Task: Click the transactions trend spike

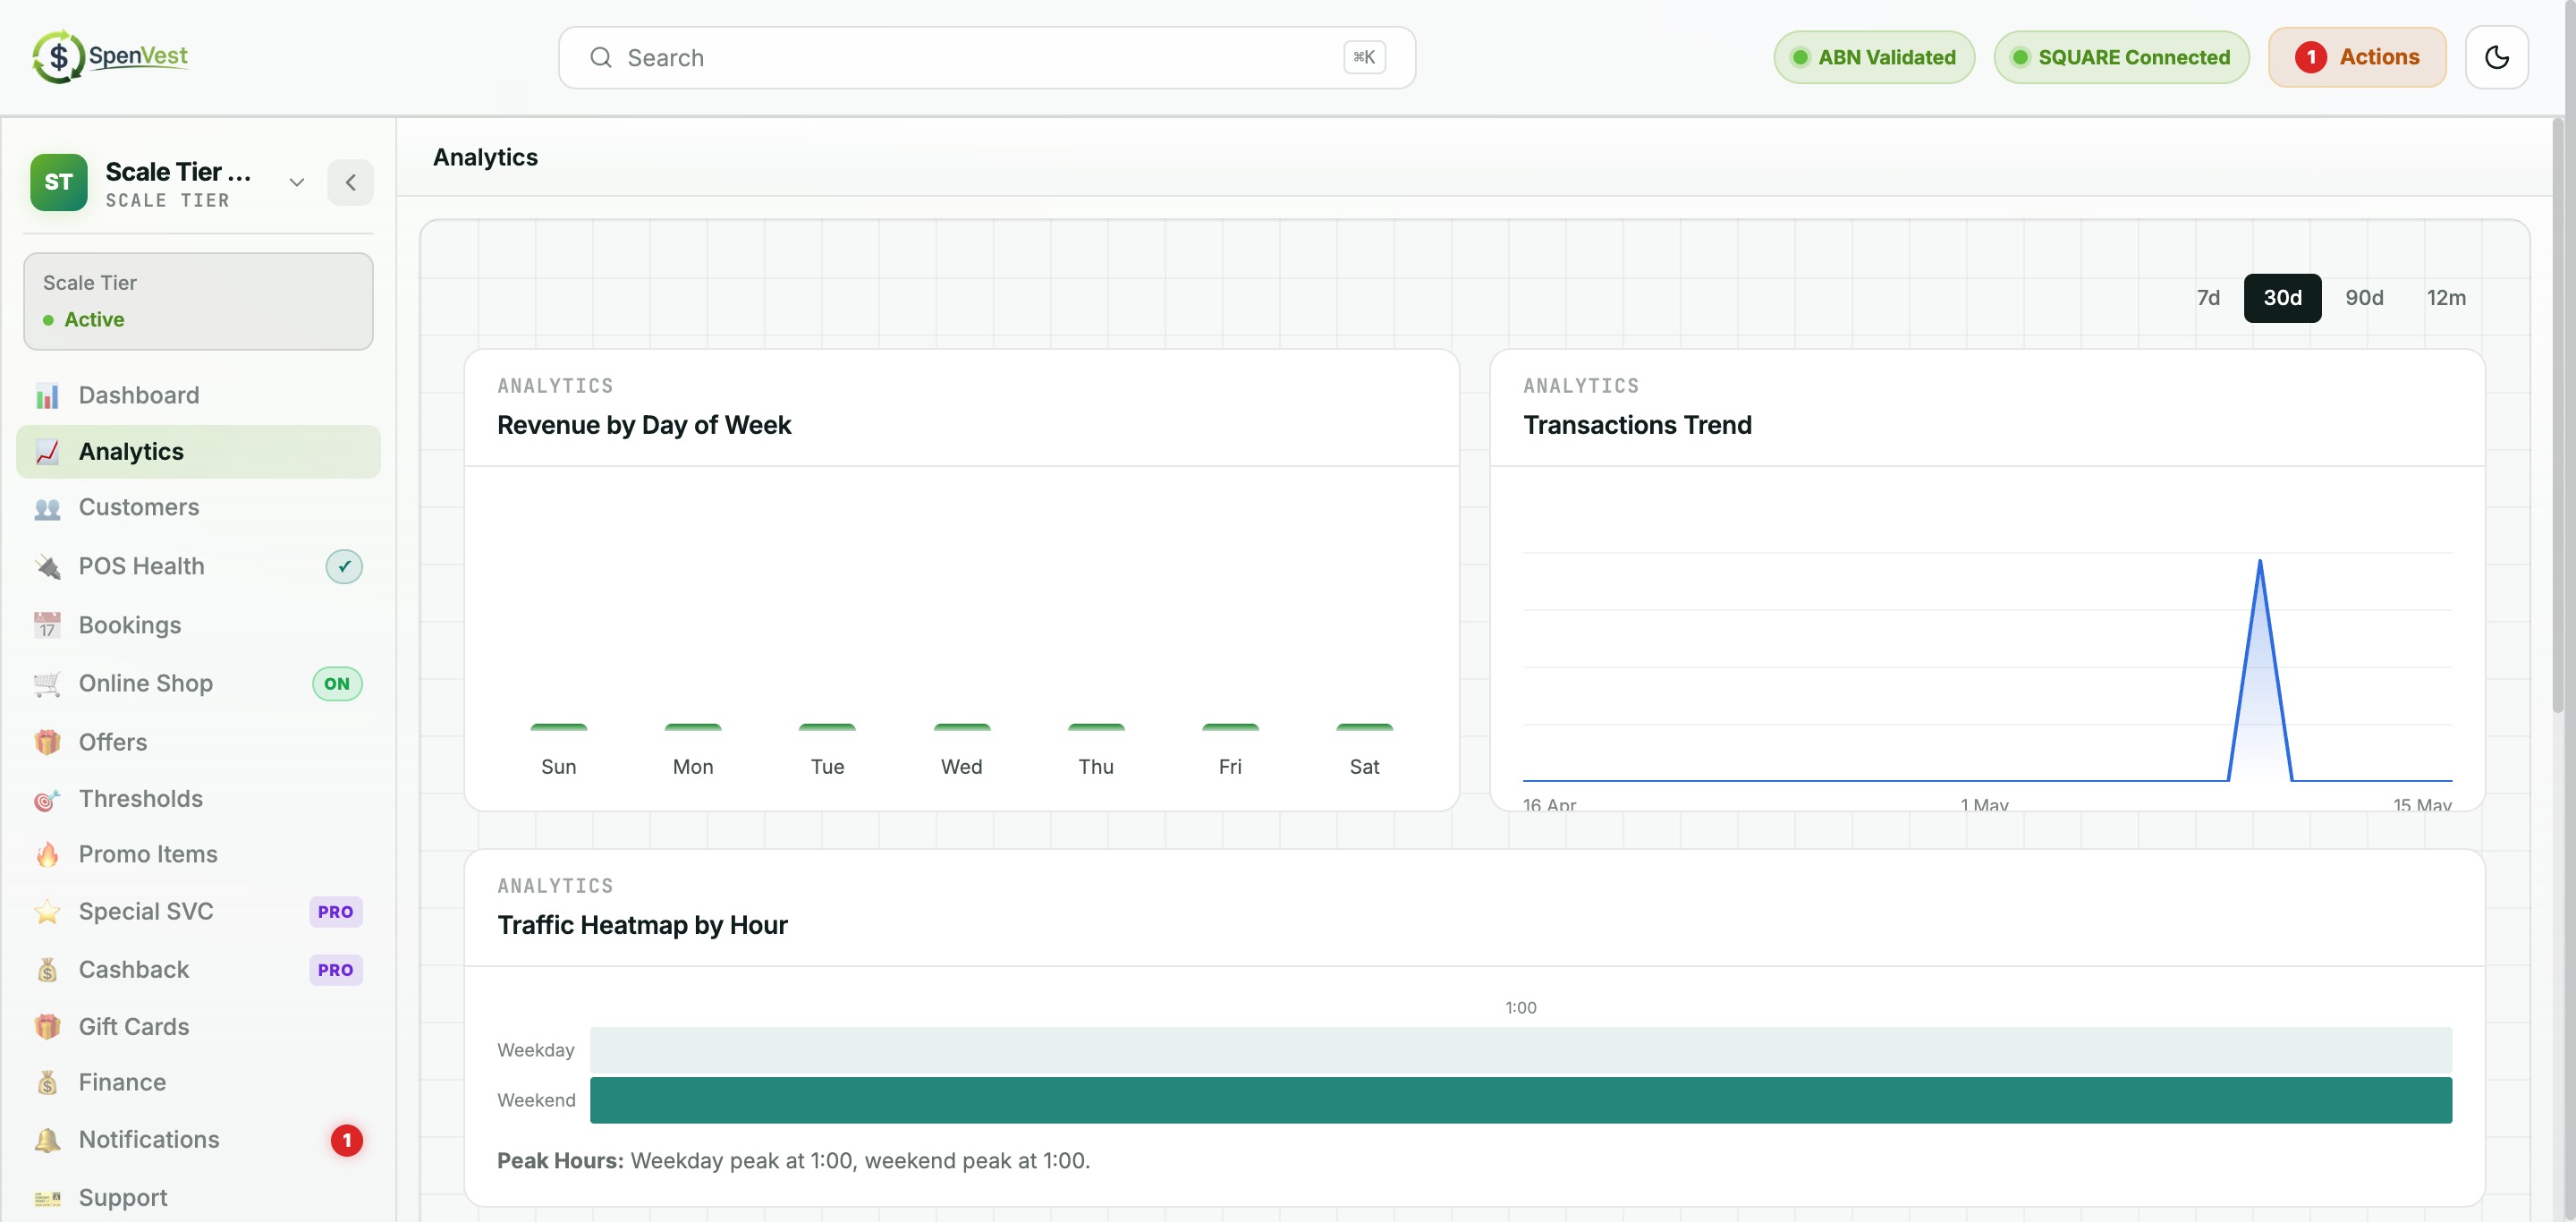Action: click(2260, 670)
